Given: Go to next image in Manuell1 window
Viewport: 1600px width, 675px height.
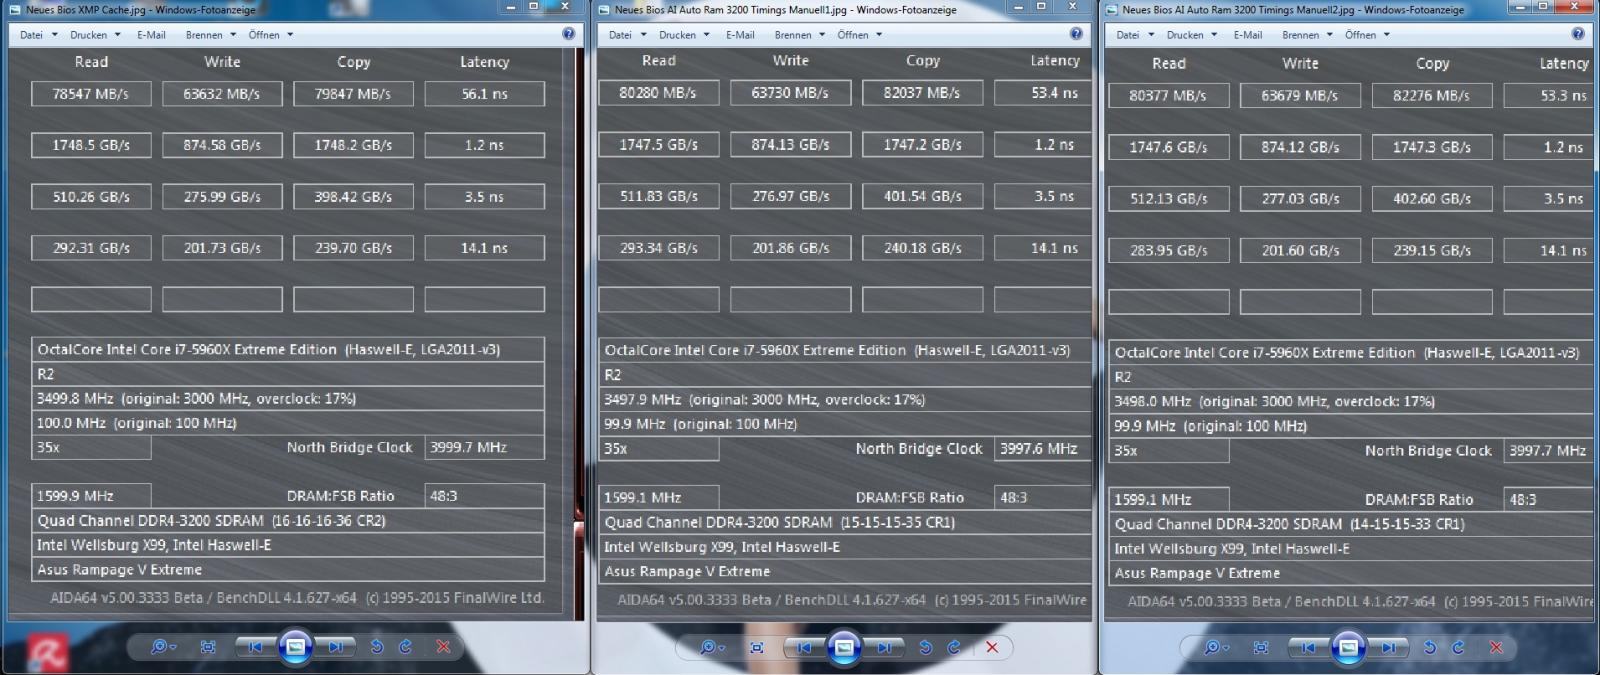Looking at the screenshot, I should 884,647.
